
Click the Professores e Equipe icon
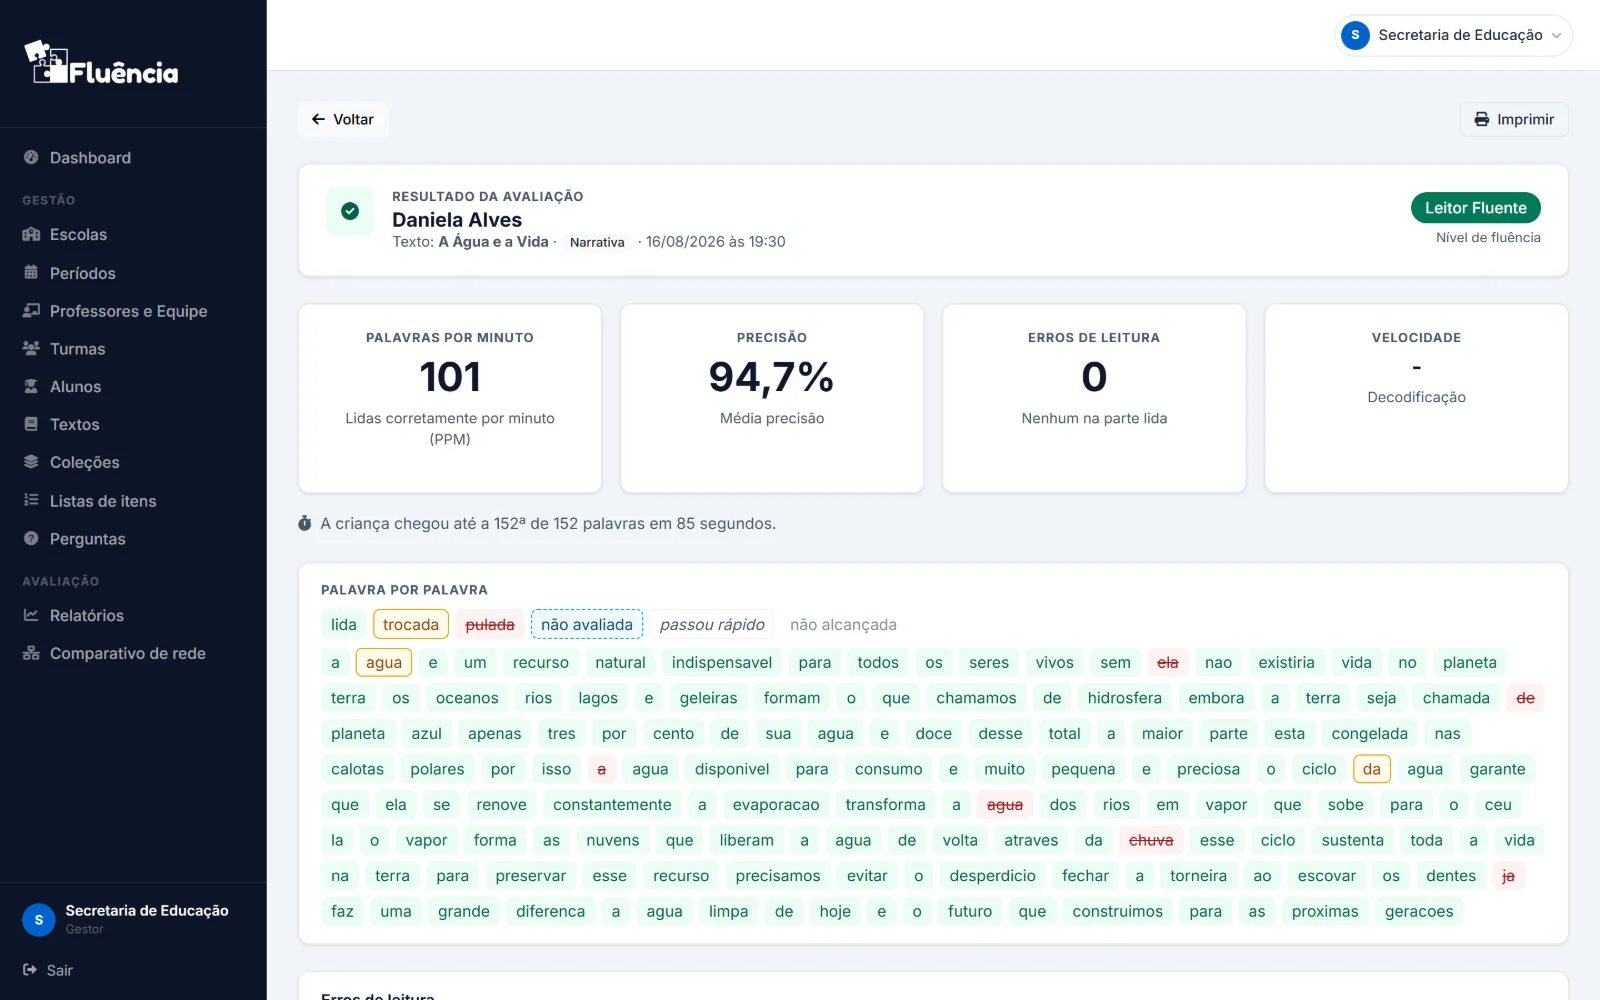[x=31, y=310]
